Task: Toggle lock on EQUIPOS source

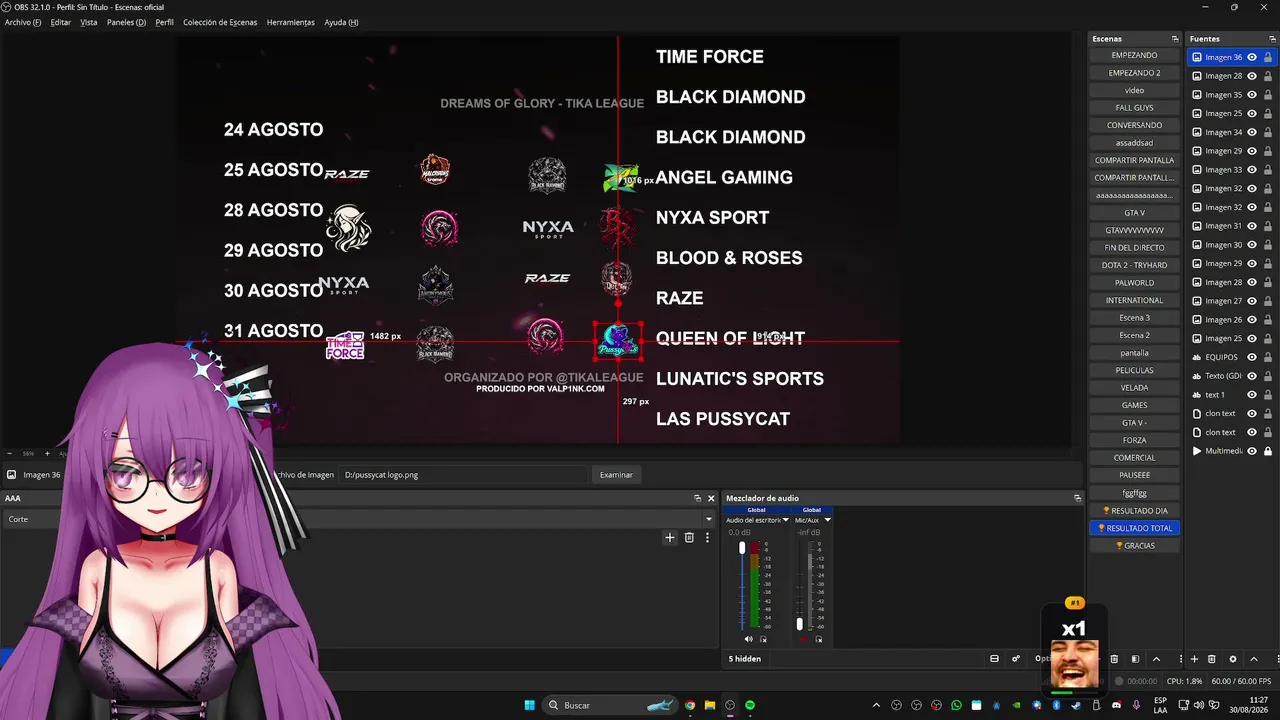Action: click(x=1268, y=357)
